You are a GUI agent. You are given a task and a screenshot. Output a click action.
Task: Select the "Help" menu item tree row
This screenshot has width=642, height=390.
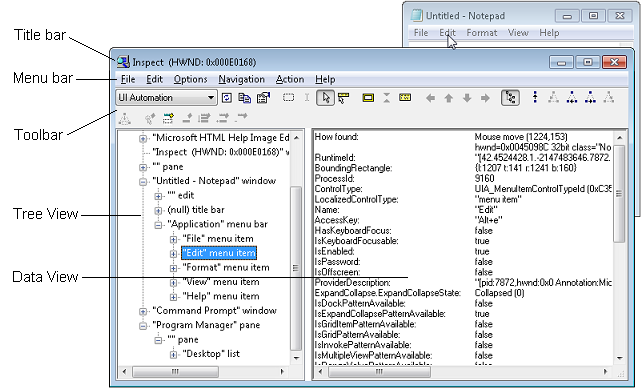click(221, 296)
